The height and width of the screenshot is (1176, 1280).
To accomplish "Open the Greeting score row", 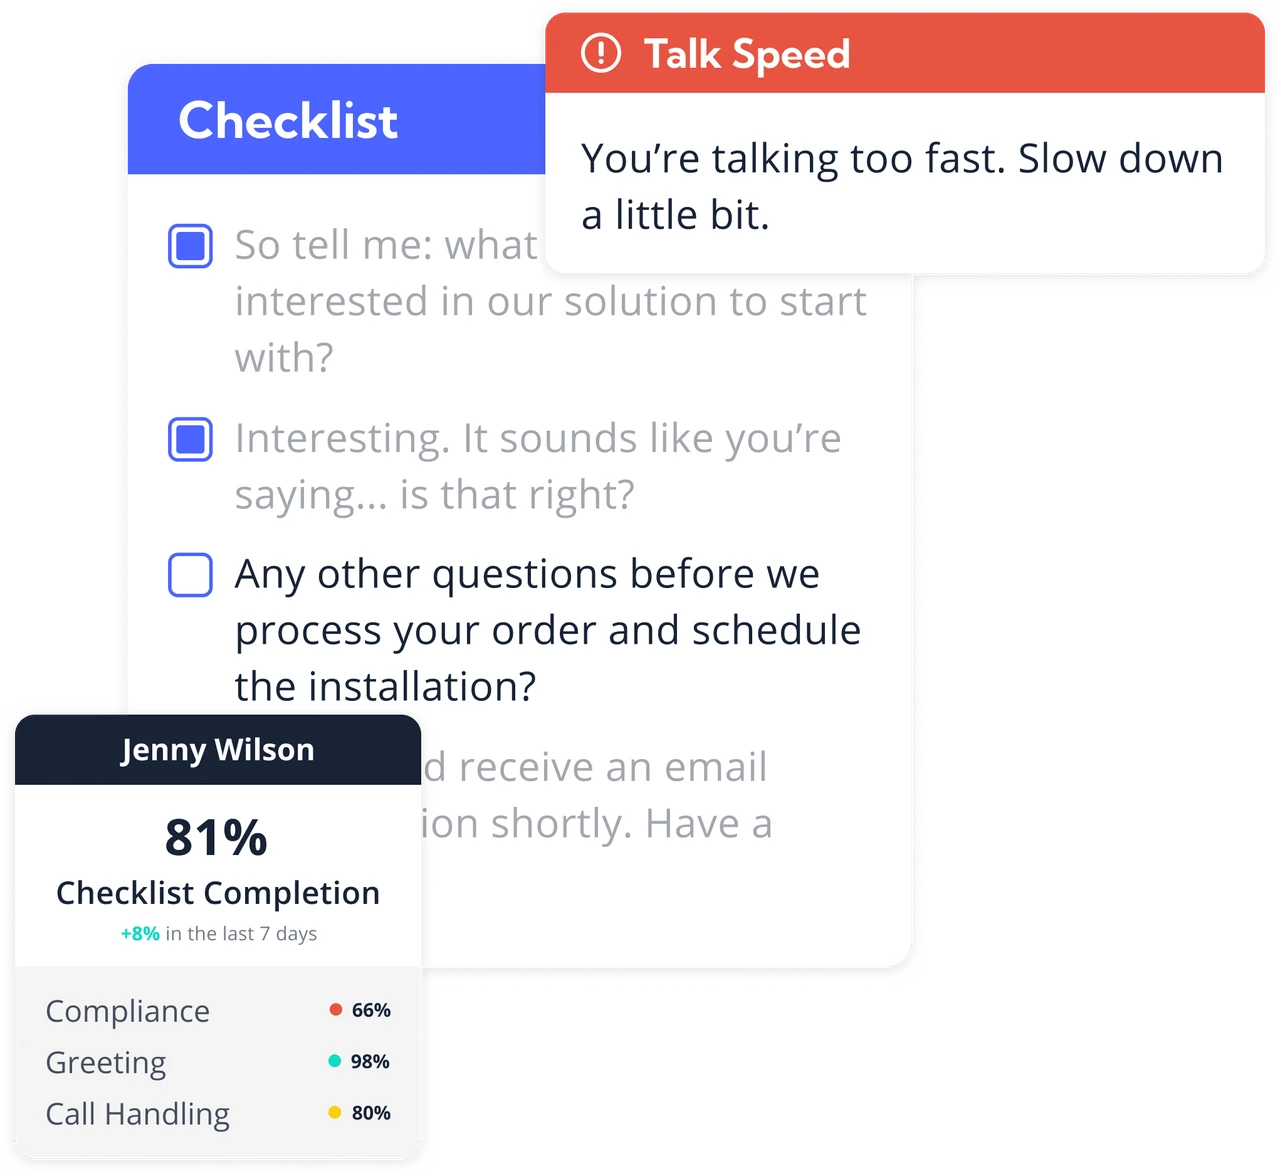I will (x=218, y=1062).
